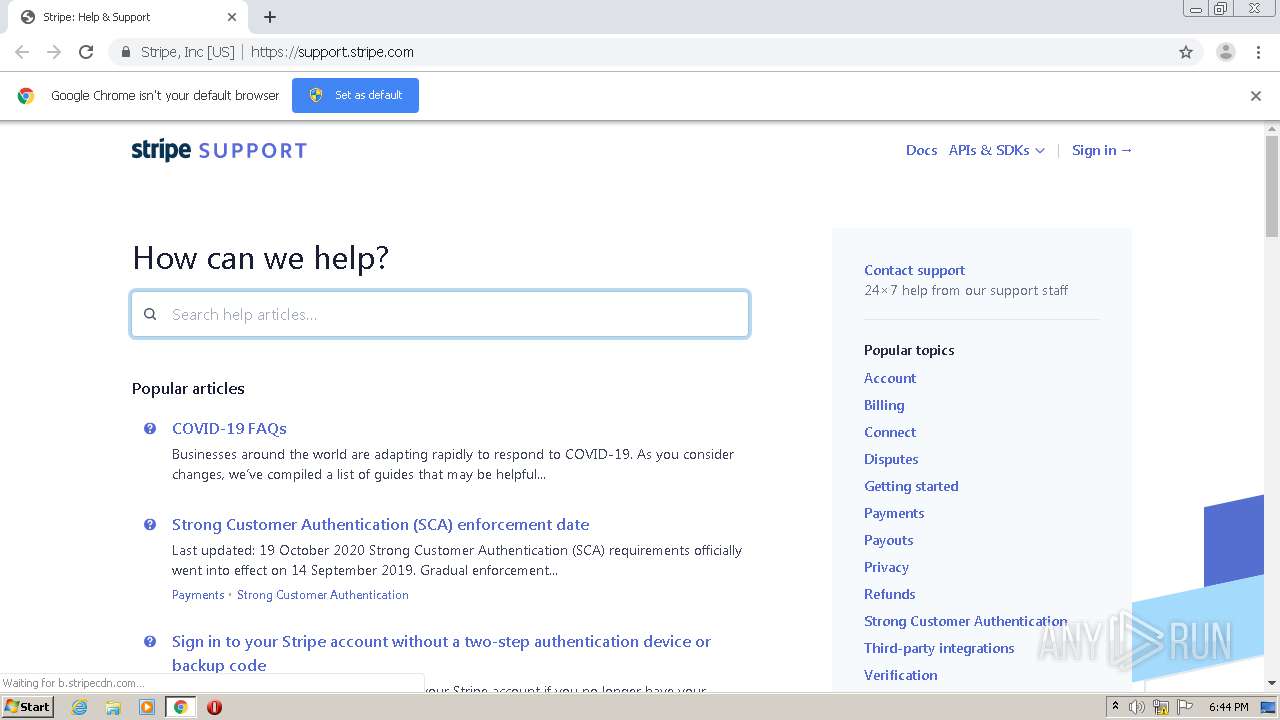
Task: Open Strong Customer Authentication enforcement date article
Action: coord(380,524)
